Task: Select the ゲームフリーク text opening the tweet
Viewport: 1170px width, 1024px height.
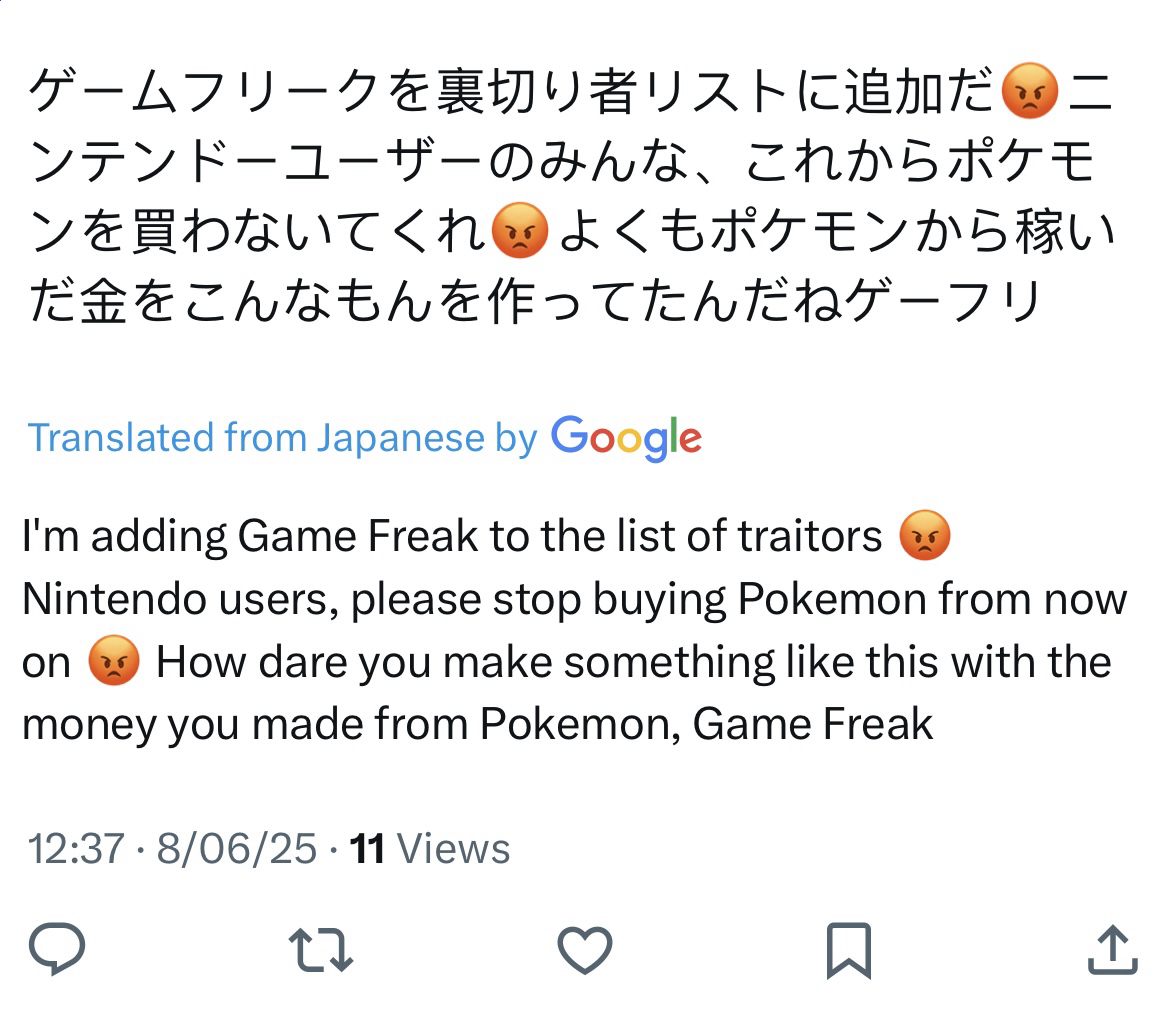Action: (206, 91)
